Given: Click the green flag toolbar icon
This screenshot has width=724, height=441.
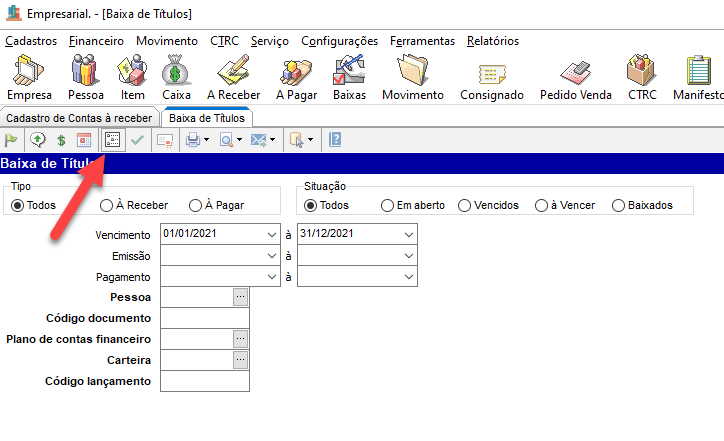Looking at the screenshot, I should [12, 140].
